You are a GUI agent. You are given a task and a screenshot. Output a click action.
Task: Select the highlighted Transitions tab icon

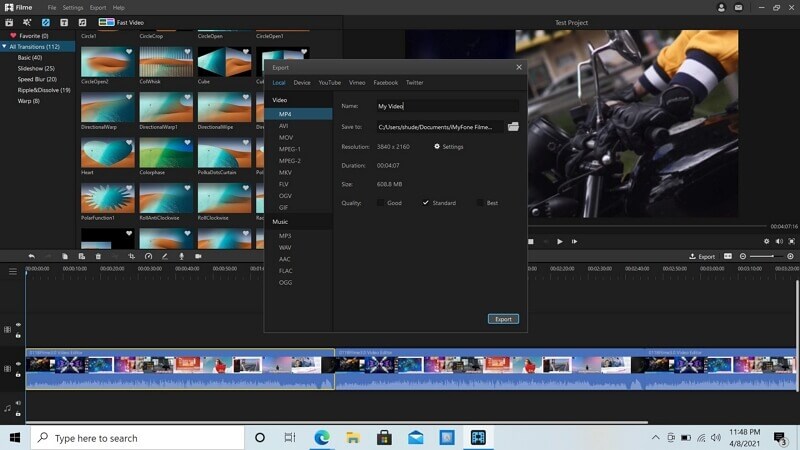tap(45, 22)
